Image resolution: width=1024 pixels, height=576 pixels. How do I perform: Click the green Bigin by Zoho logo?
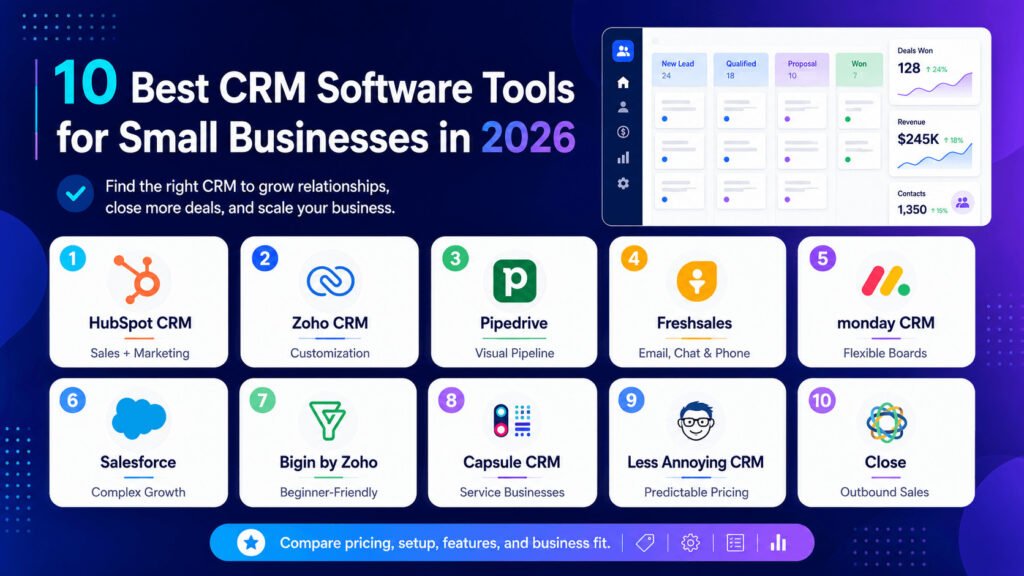(327, 421)
